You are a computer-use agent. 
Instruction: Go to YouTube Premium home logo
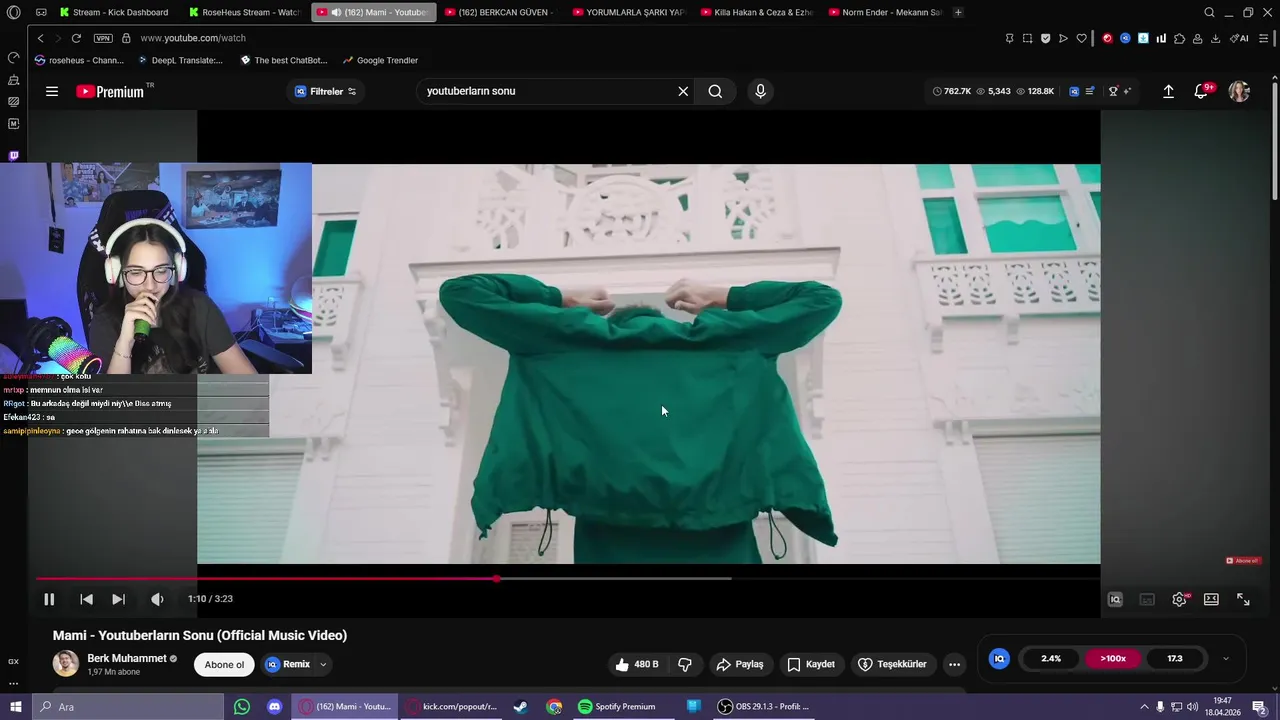[111, 91]
